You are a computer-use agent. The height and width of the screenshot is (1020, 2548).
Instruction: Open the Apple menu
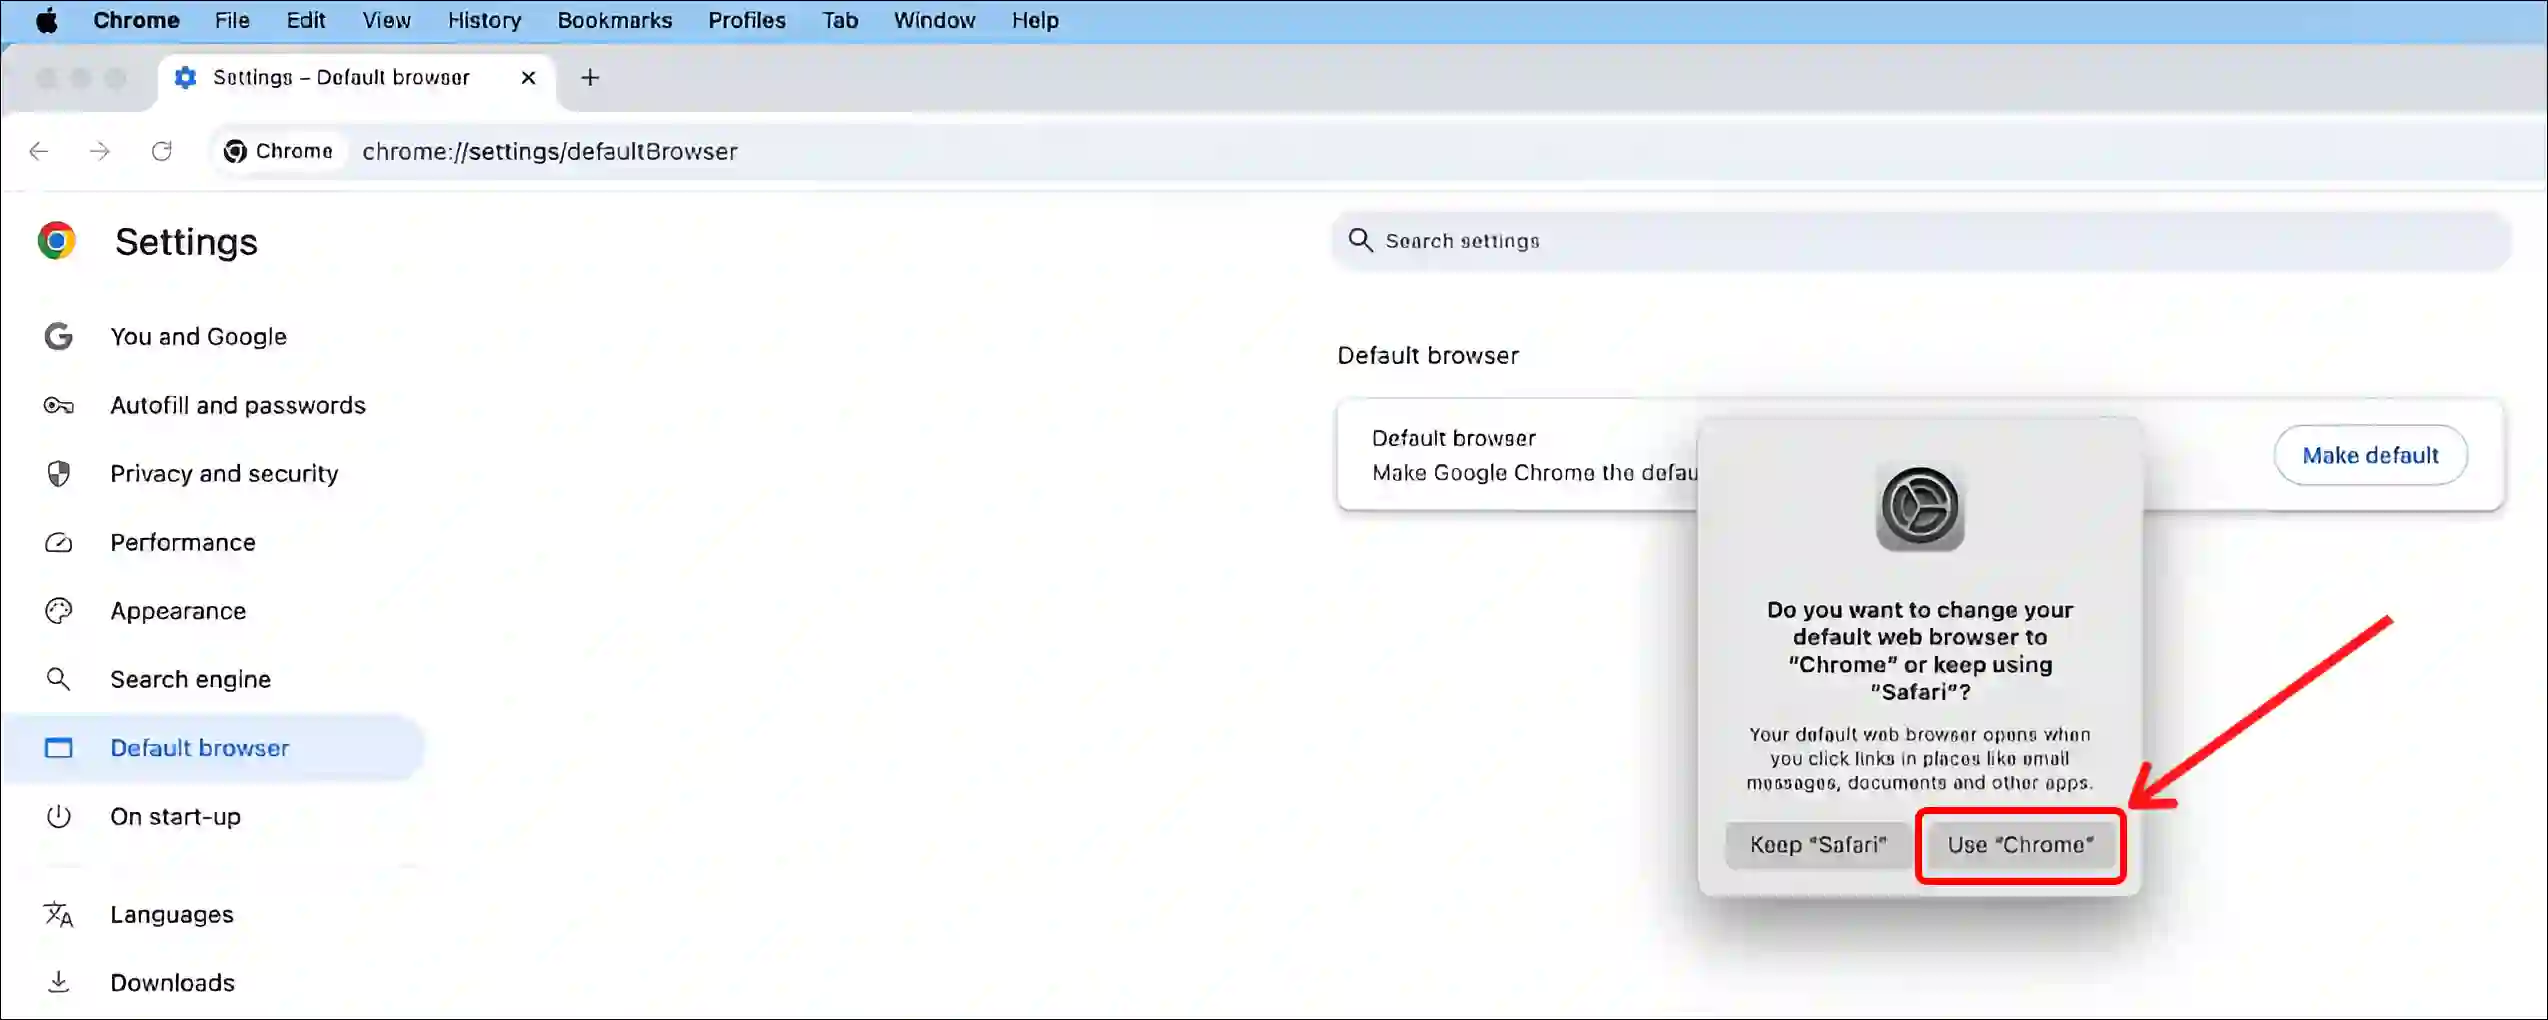[x=46, y=20]
